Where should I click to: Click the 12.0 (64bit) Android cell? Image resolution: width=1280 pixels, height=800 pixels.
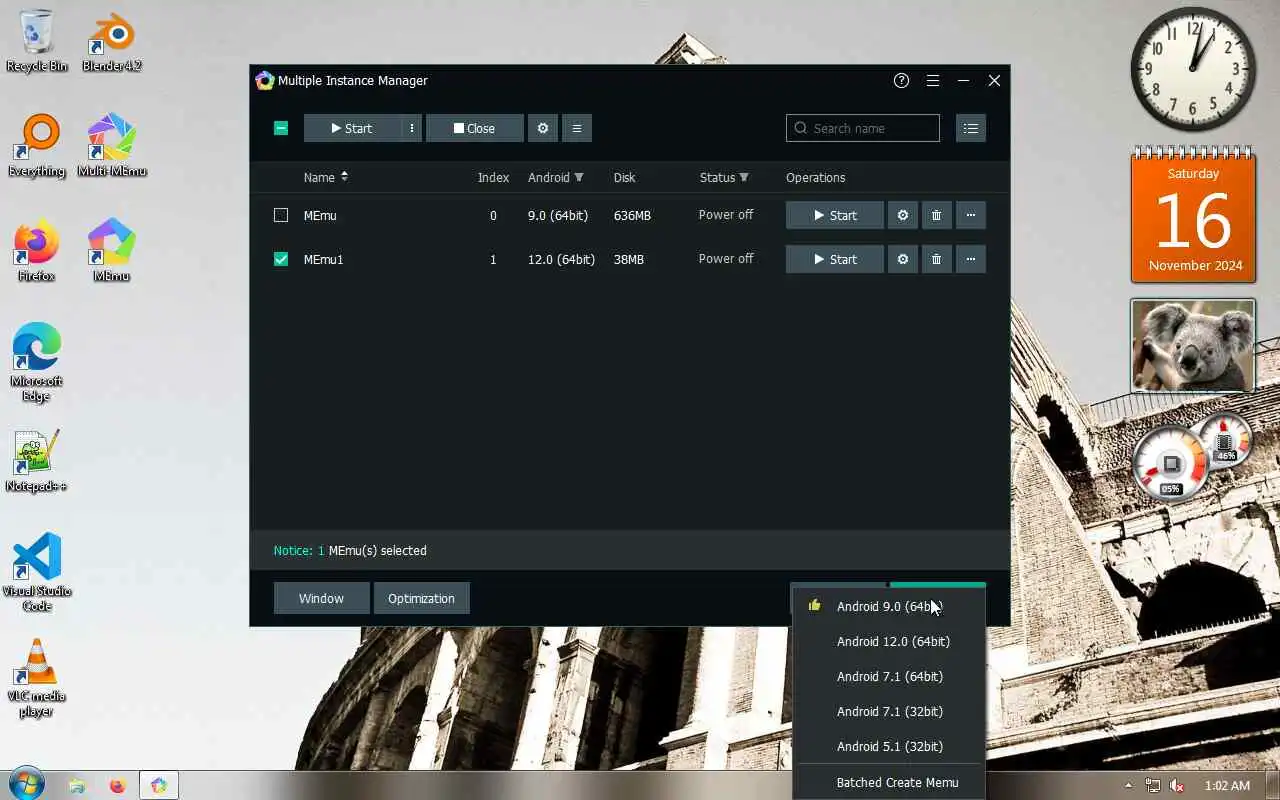coord(561,259)
